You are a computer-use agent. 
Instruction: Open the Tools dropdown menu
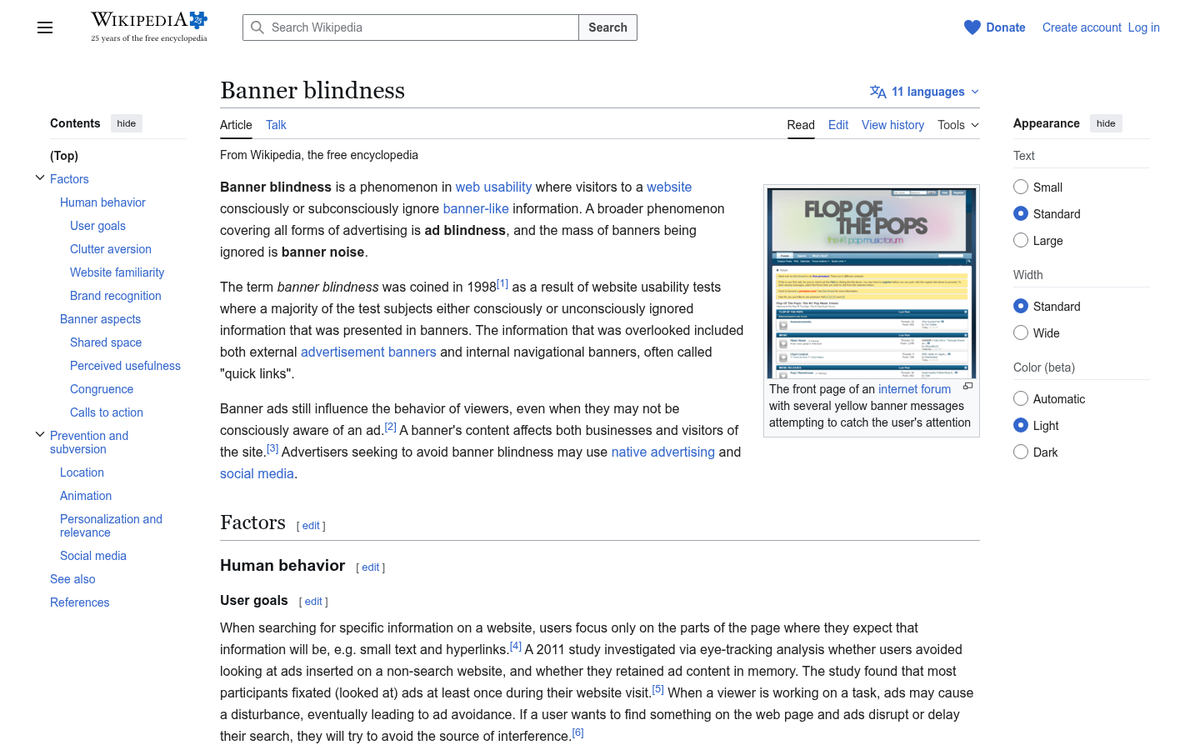tap(958, 125)
